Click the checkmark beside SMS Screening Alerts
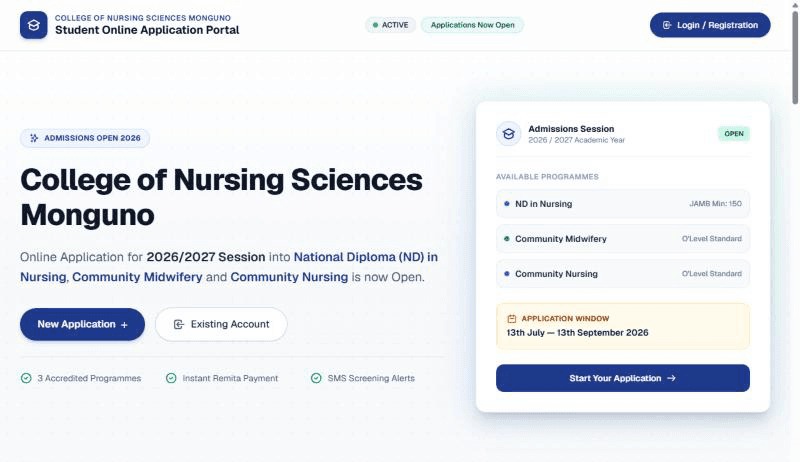Viewport: 800px width, 462px height. click(x=316, y=378)
